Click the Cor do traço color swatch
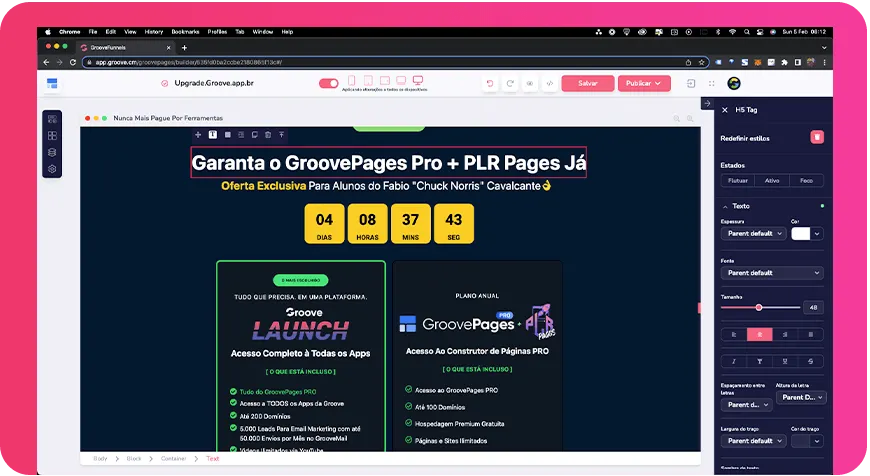This screenshot has width=870, height=476. point(801,441)
